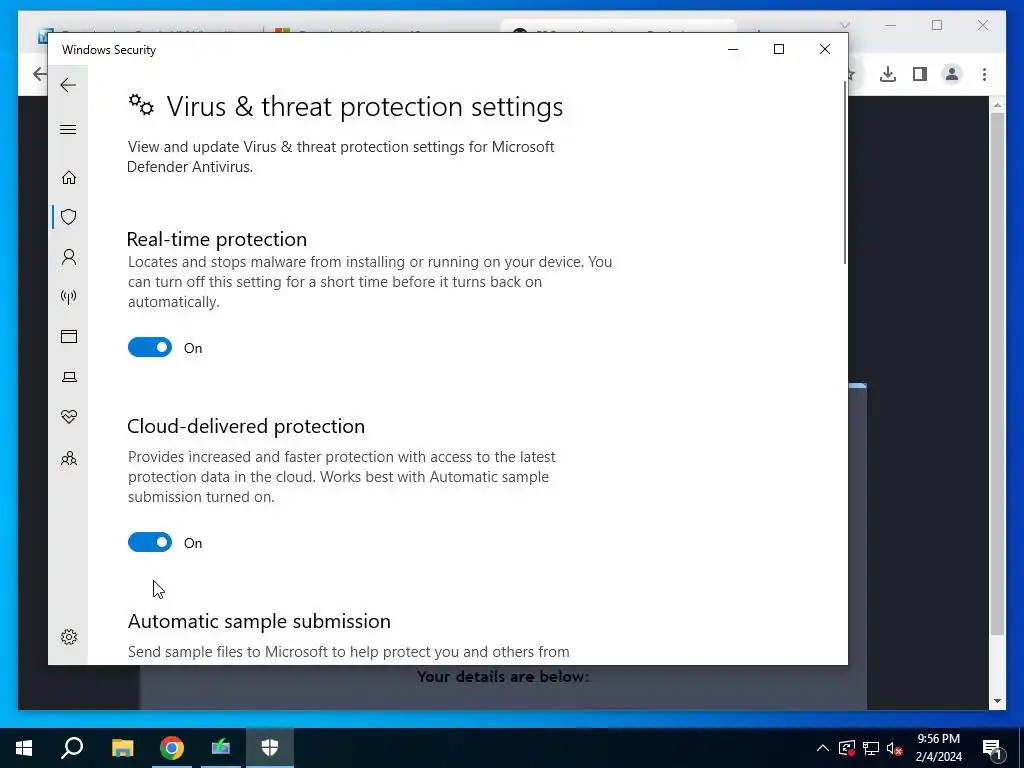
Task: Open taskbar Search magnifier
Action: (x=72, y=748)
